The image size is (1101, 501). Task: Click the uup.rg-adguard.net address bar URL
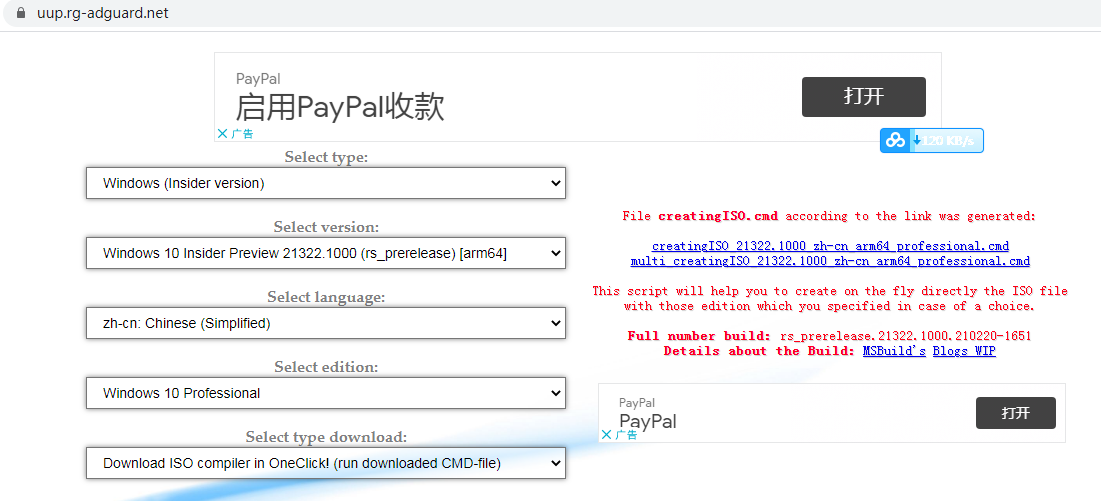(103, 13)
